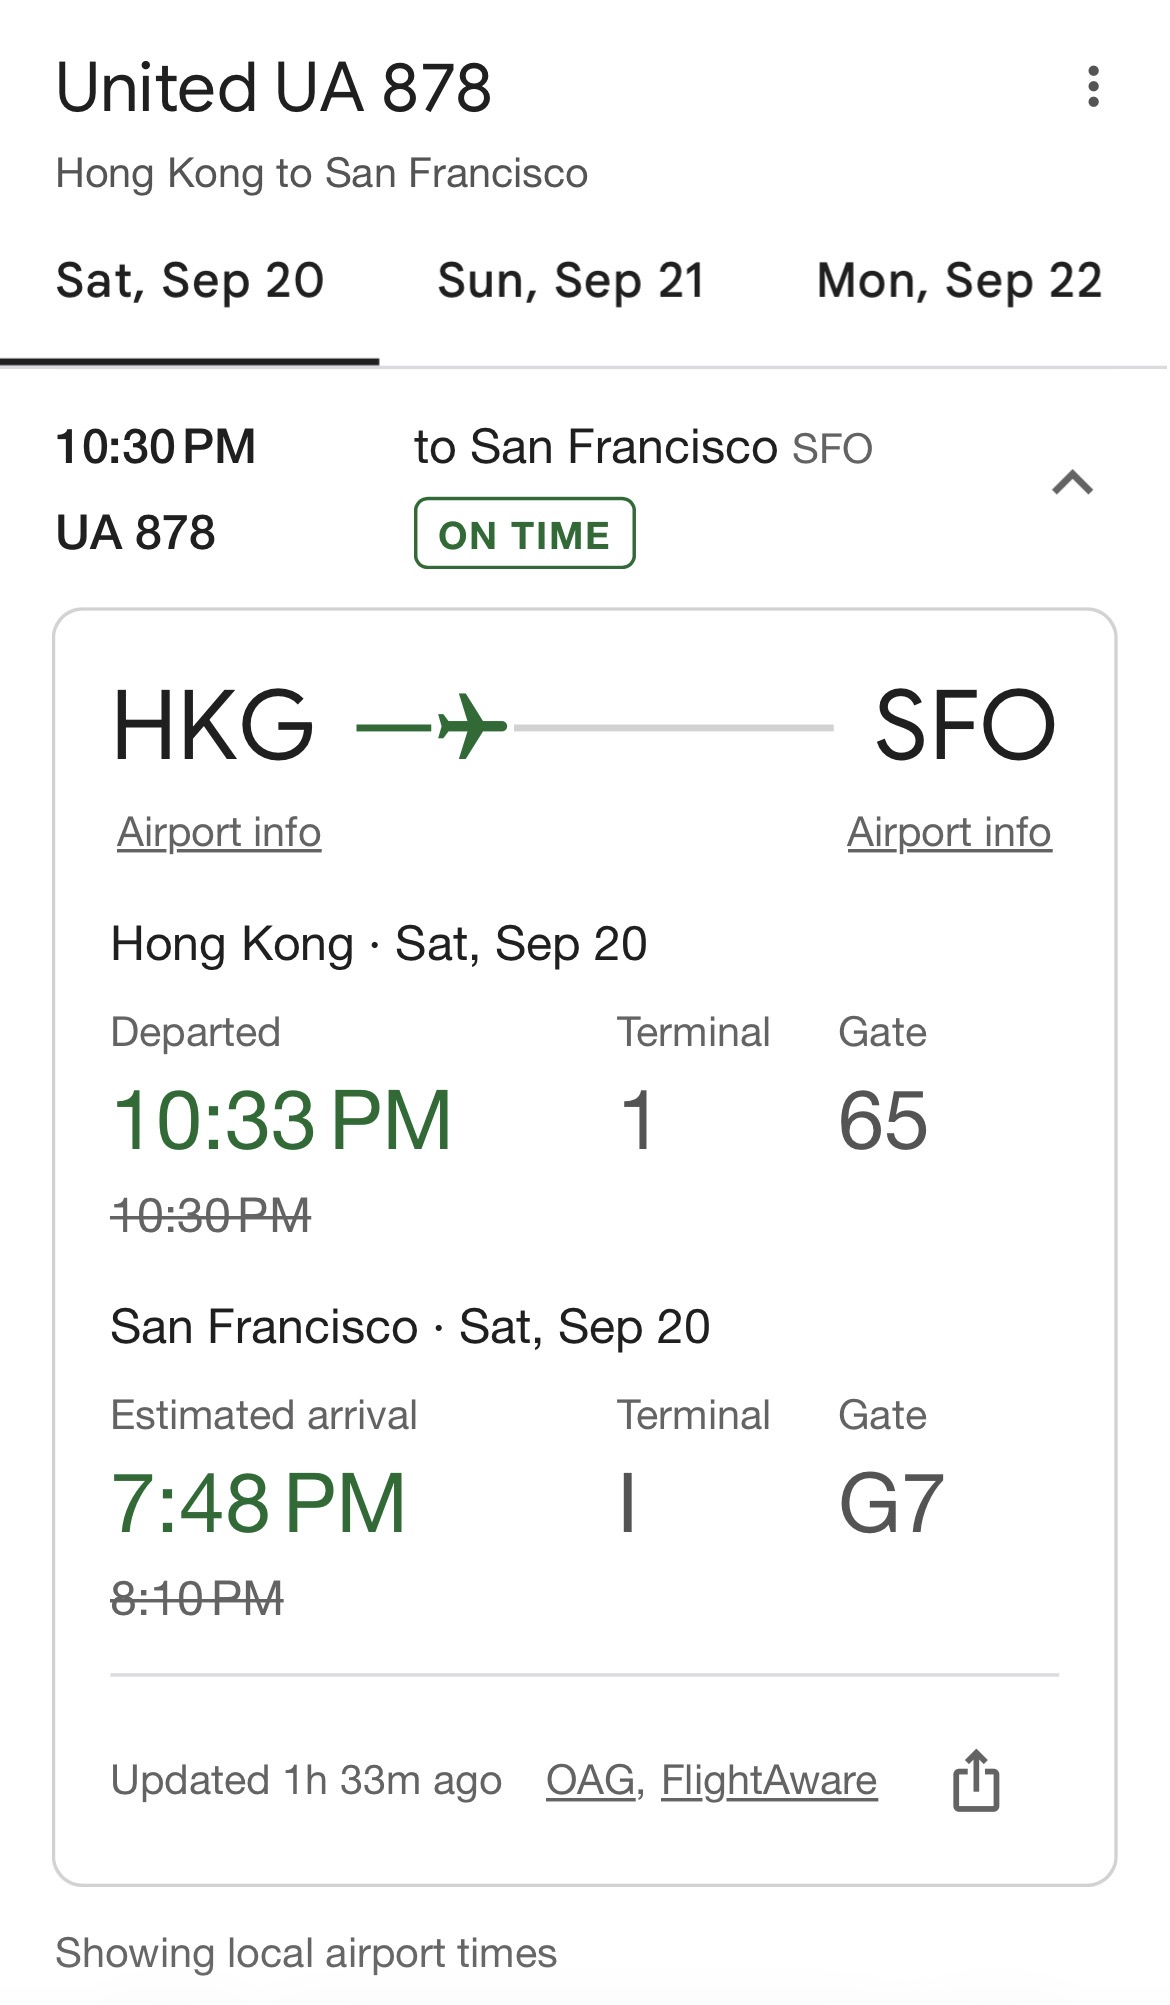Viewport: 1170px width, 2005px height.
Task: Select the Sat, Sep 20 tab
Action: pyautogui.click(x=190, y=281)
